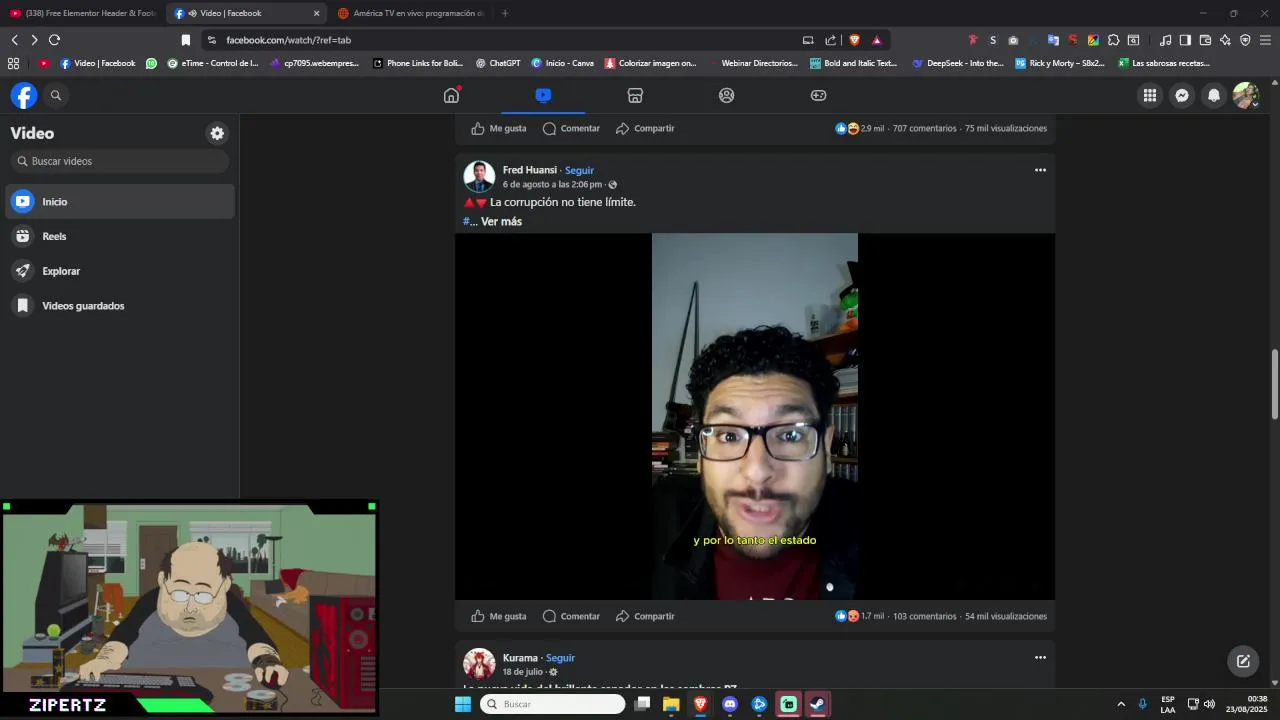
Task: Open Brave Rewards triangle icon
Action: click(x=877, y=40)
